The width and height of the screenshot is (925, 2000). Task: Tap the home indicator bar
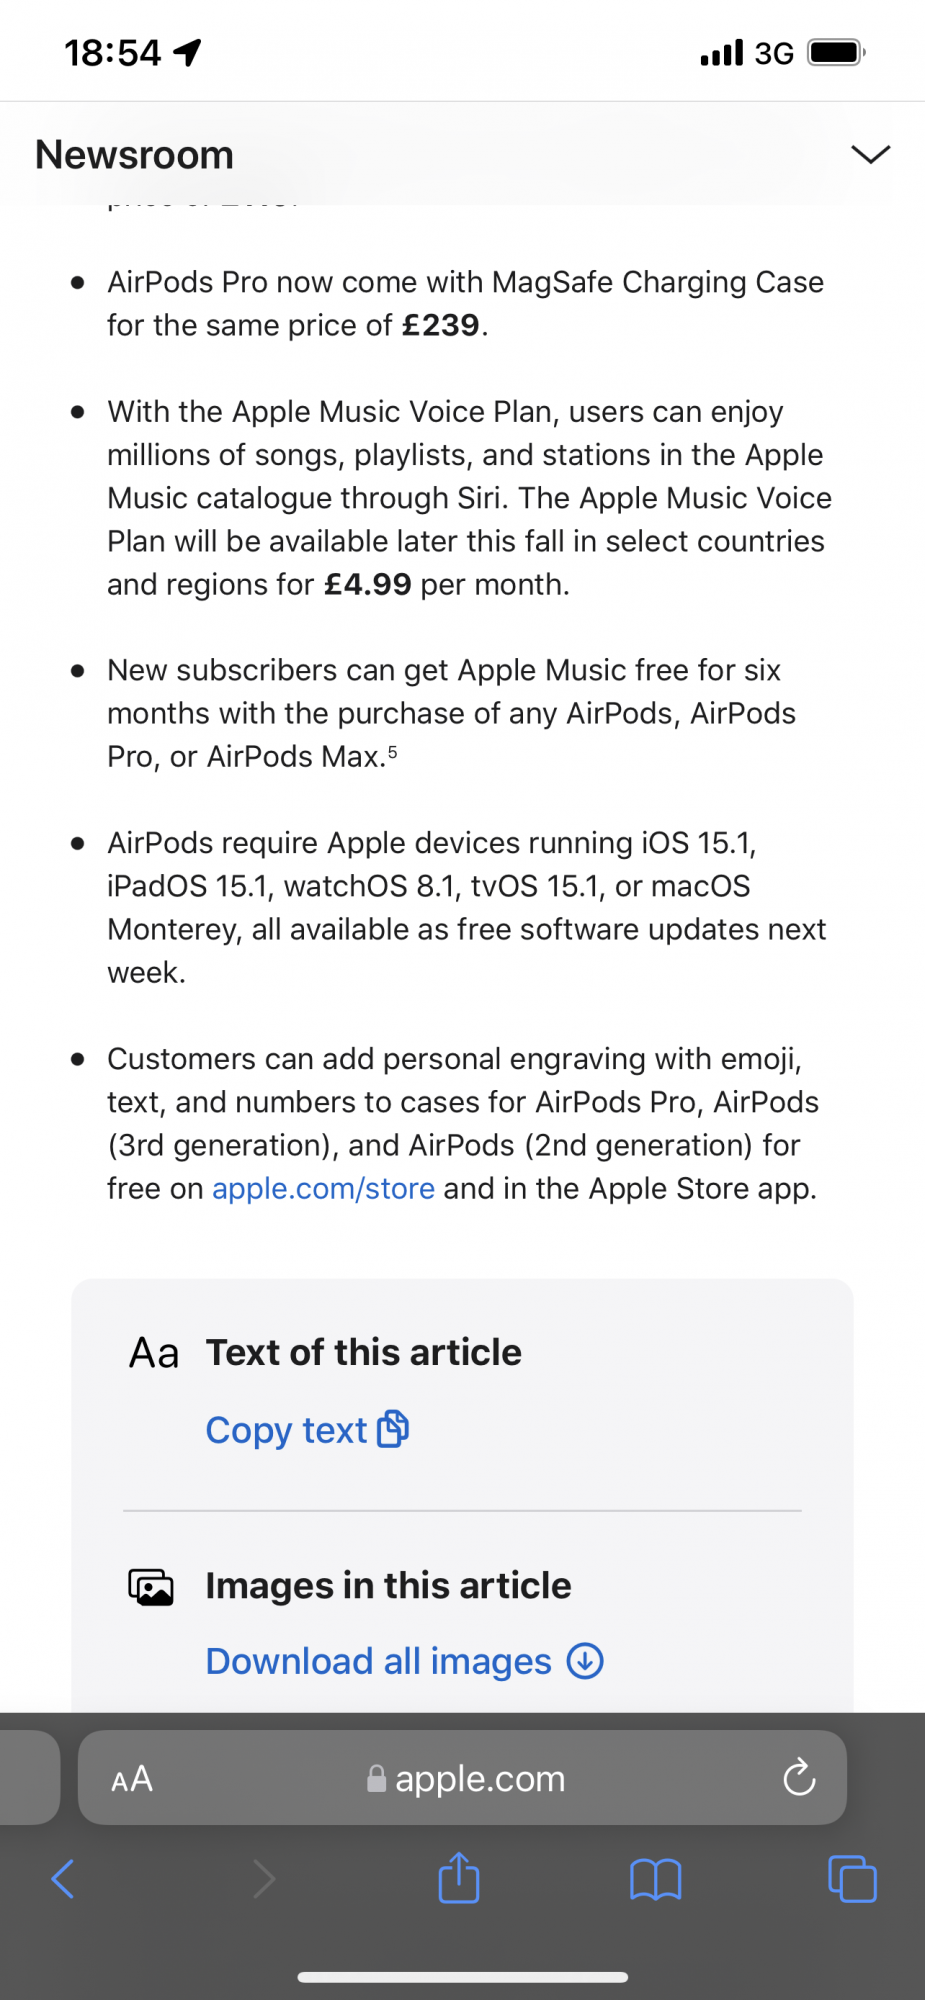[462, 1977]
